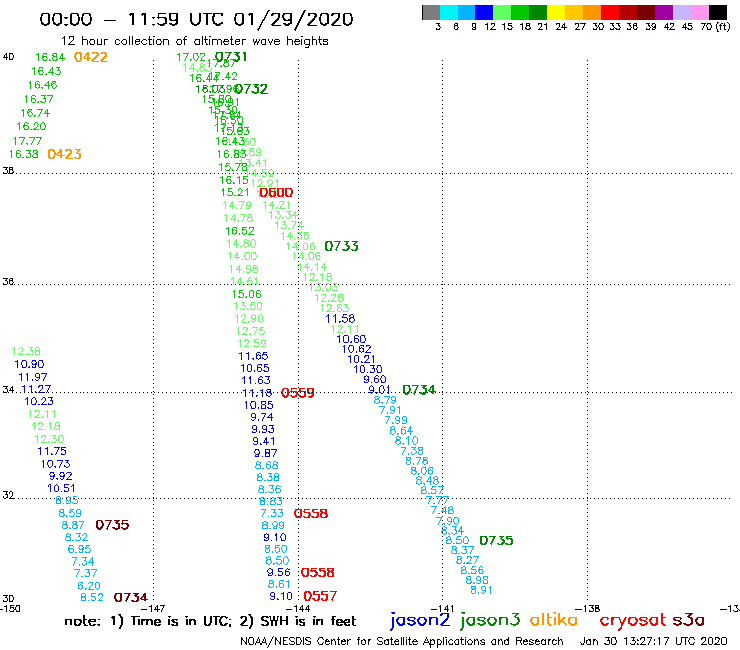This screenshot has width=740, height=650.
Task: Select wave height value 8.52
Action: click(x=92, y=598)
